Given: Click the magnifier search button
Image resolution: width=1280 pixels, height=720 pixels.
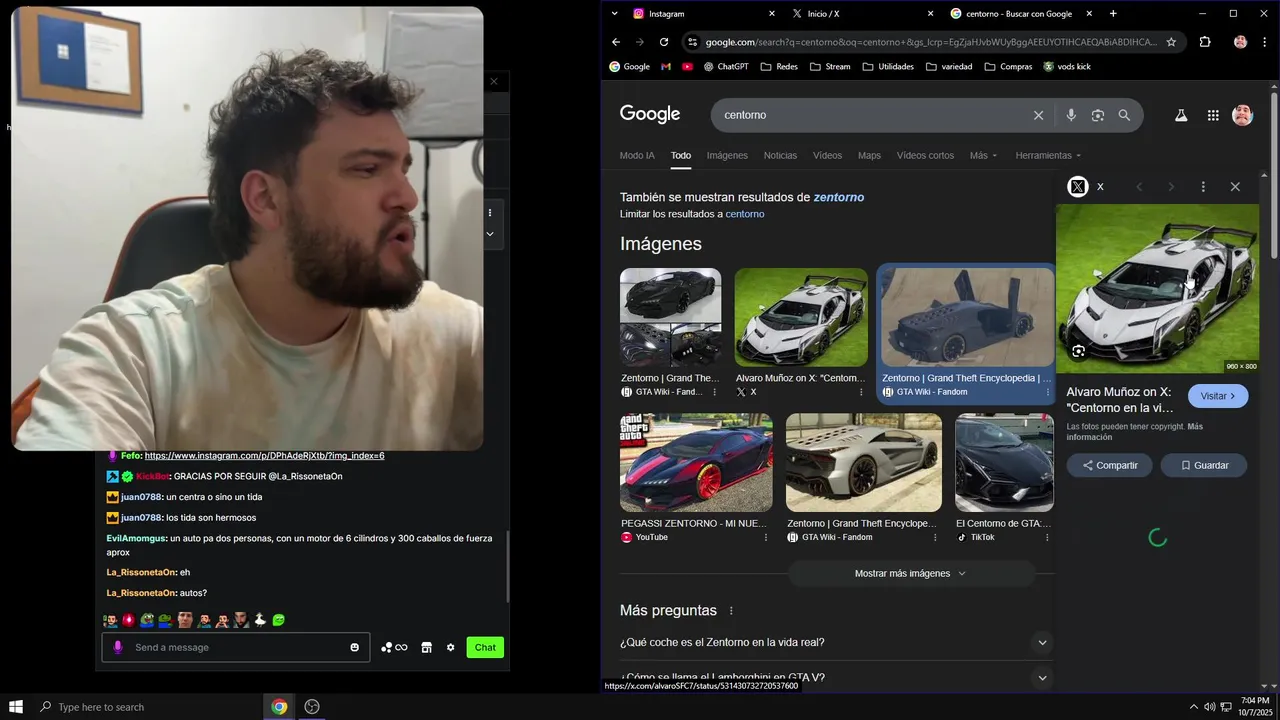Looking at the screenshot, I should 1124,115.
